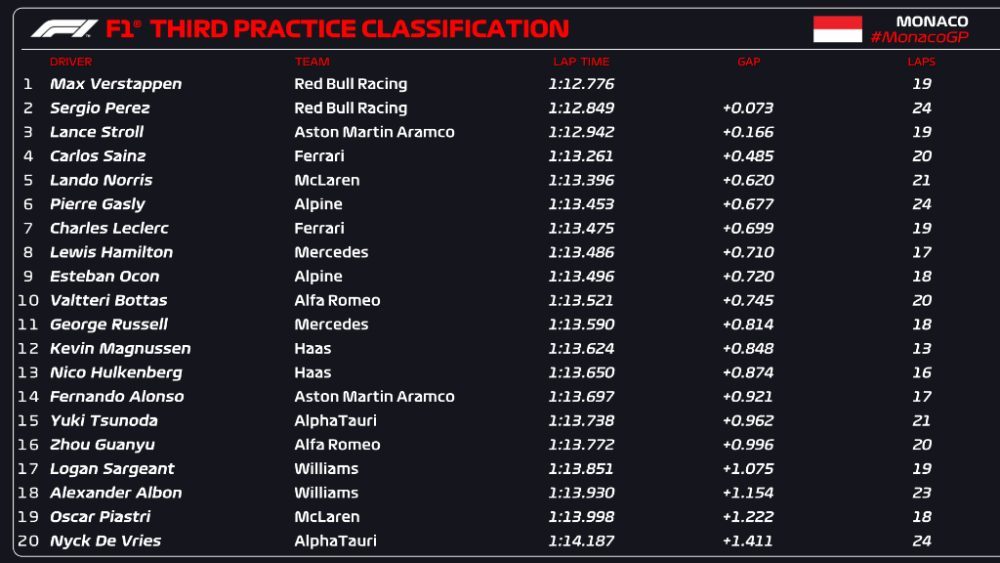Select driver name Sergio Perez
Viewport: 1000px width, 563px height.
[99, 108]
